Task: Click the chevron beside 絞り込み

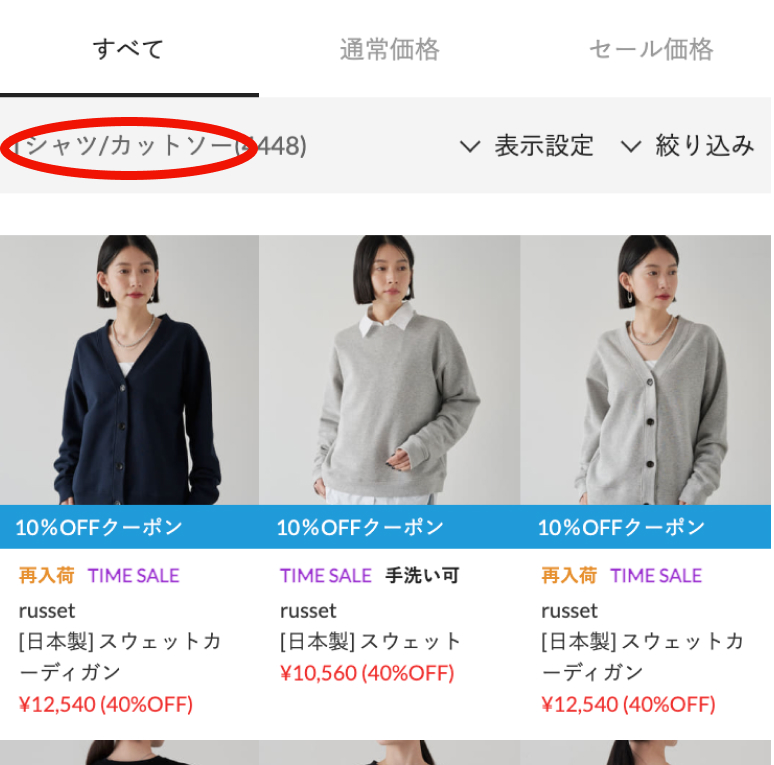Action: [x=630, y=146]
